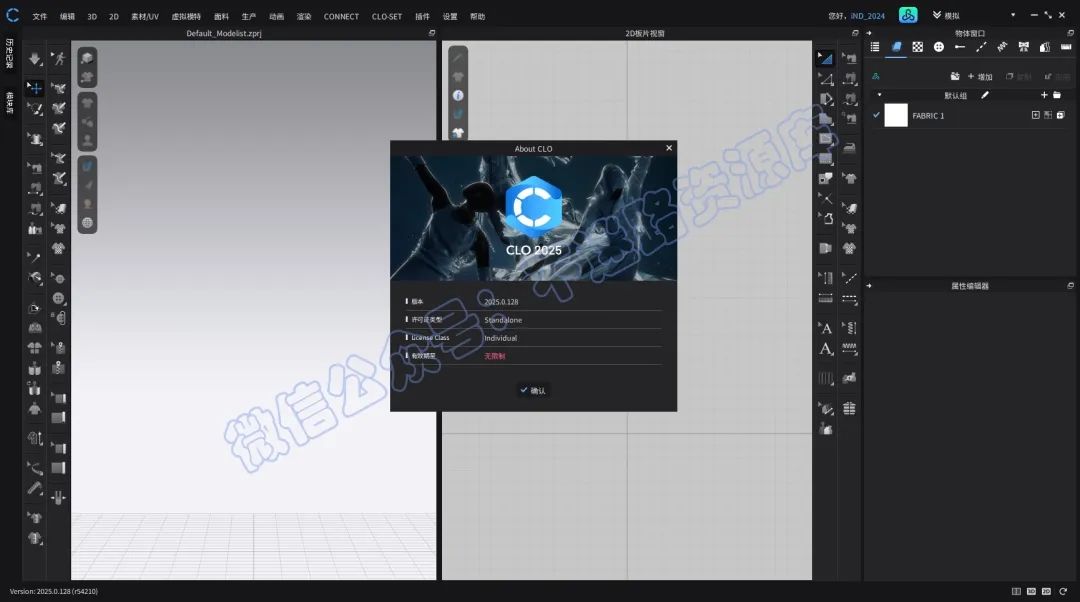Click the CLO-SET teal cloud icon
1080x602 pixels.
click(908, 15)
